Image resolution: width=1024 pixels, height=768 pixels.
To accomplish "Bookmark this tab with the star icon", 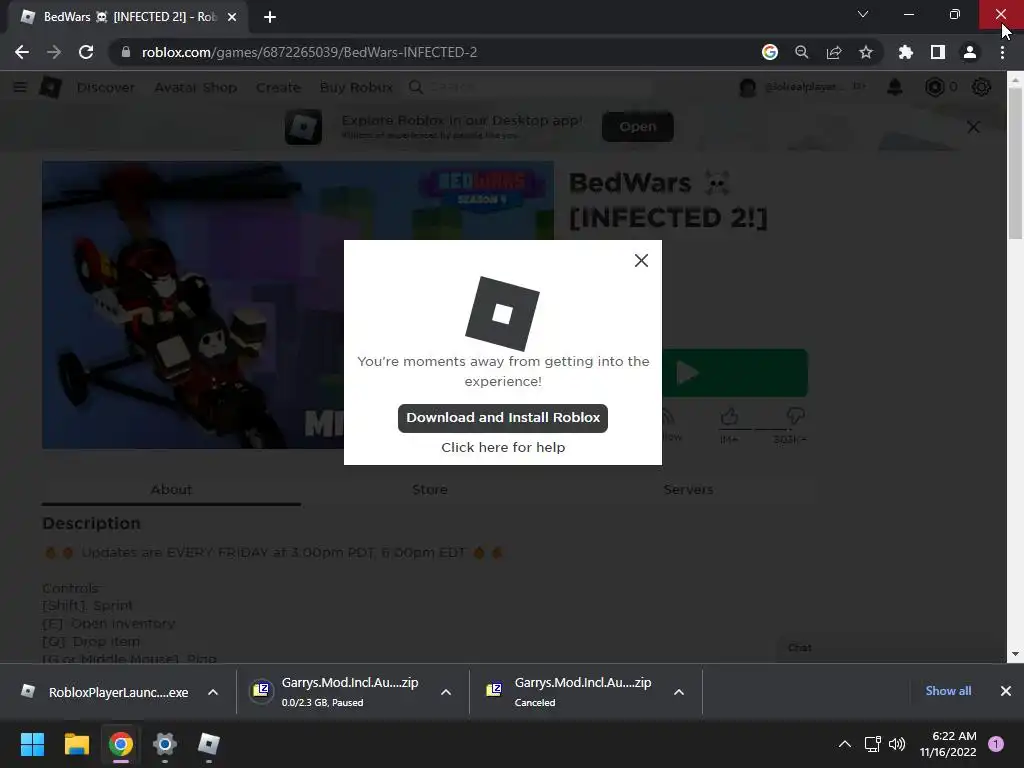I will pos(866,52).
